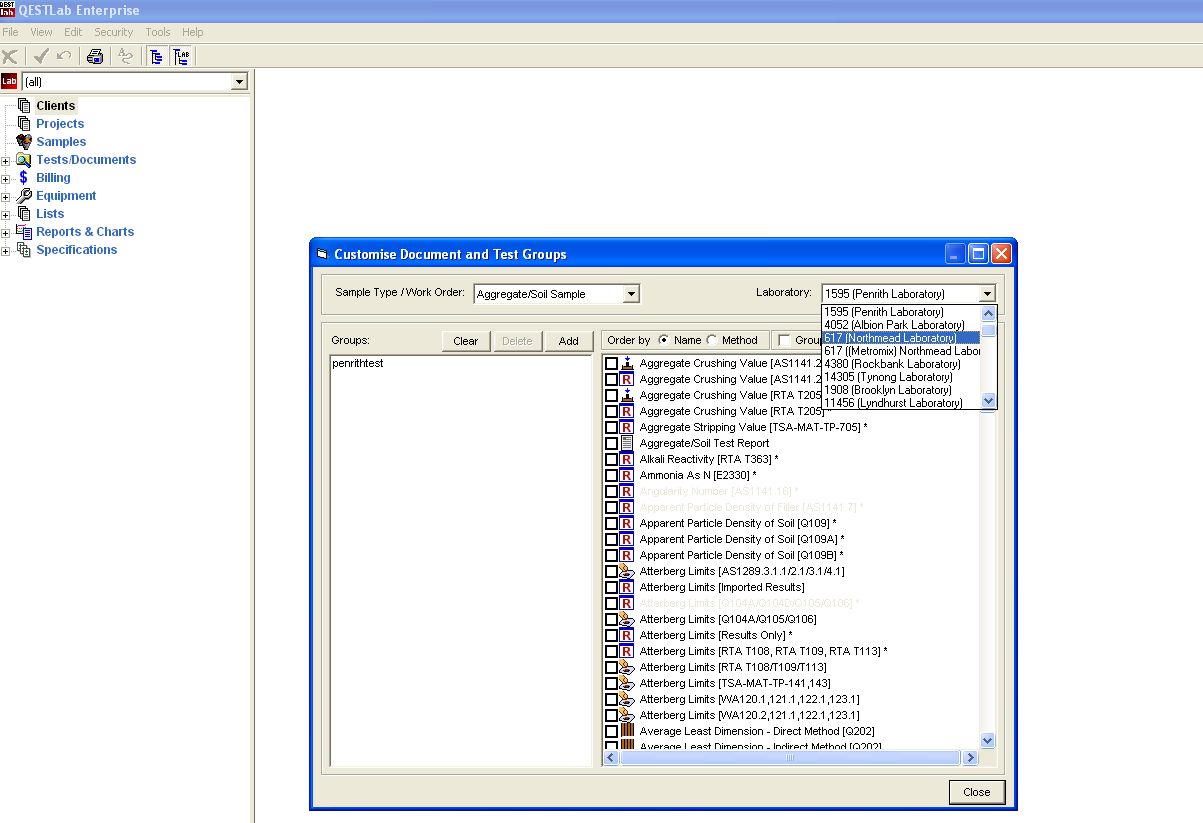Open the Lab (all) filter dropdown
The height and width of the screenshot is (823, 1203).
point(238,82)
